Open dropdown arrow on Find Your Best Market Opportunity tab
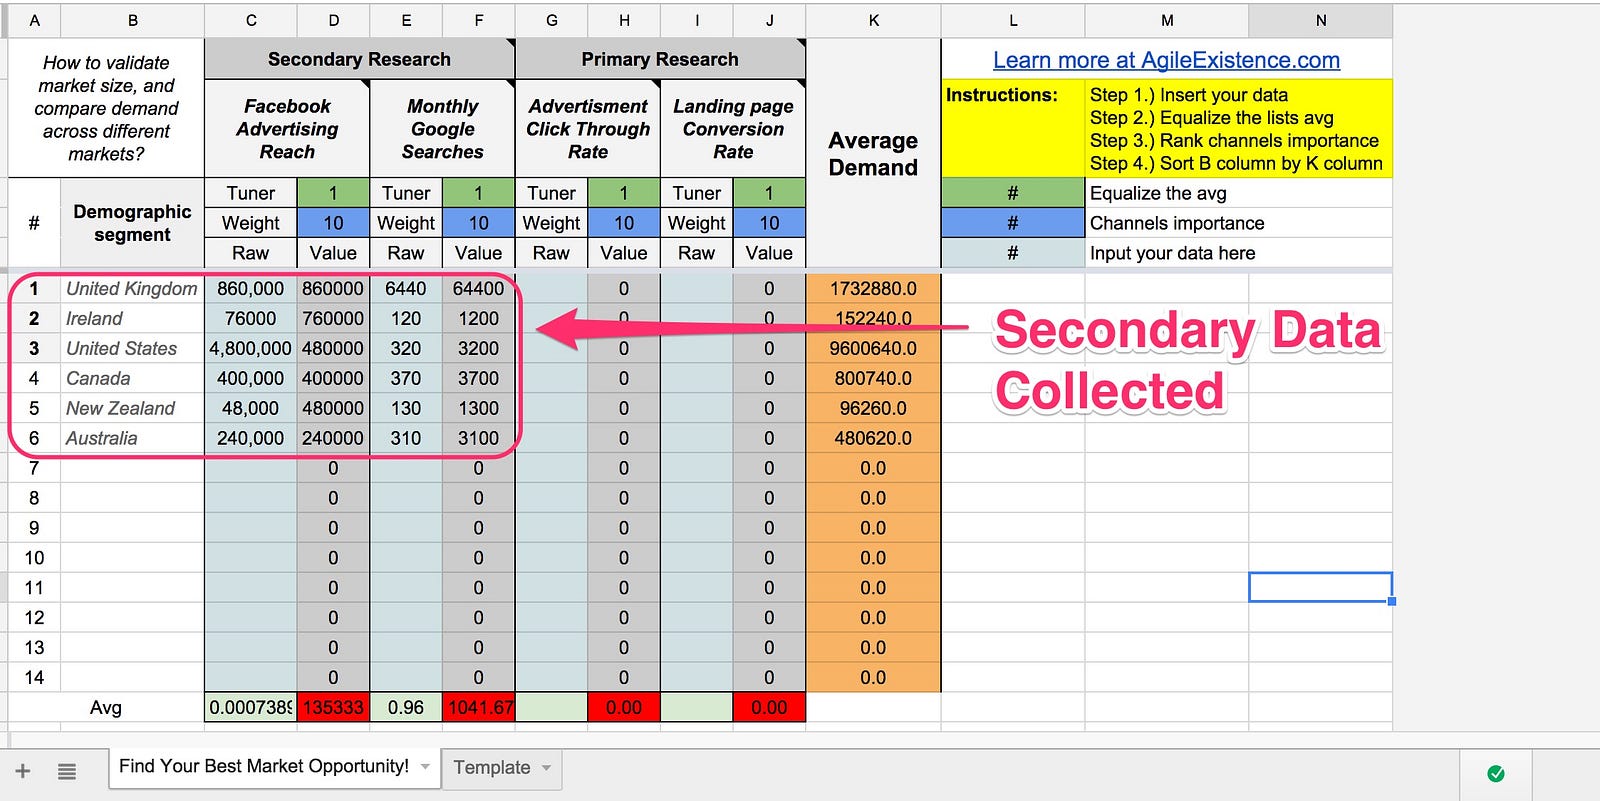The height and width of the screenshot is (801, 1600). (x=425, y=767)
